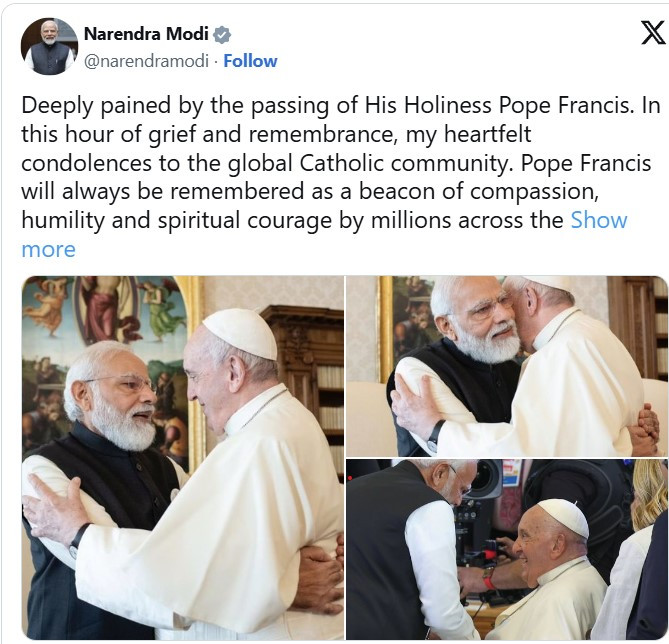Follow the @narendramodi account

250,61
